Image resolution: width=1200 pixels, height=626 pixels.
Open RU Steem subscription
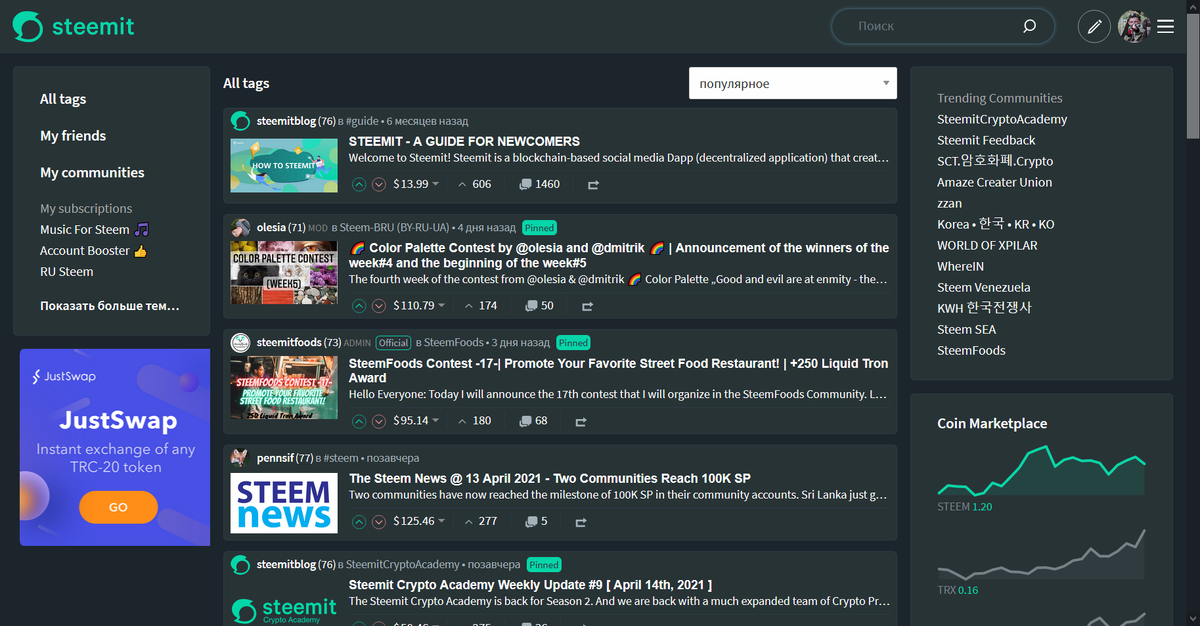[x=67, y=272]
